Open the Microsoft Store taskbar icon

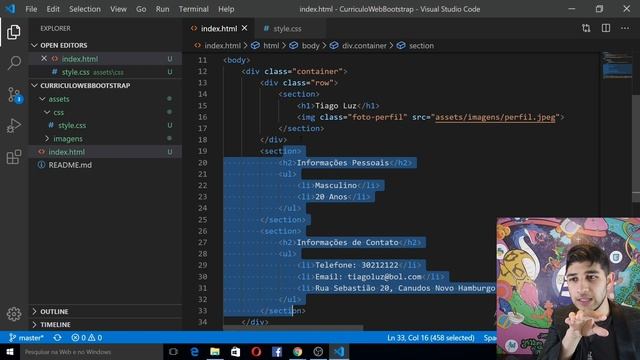236,351
